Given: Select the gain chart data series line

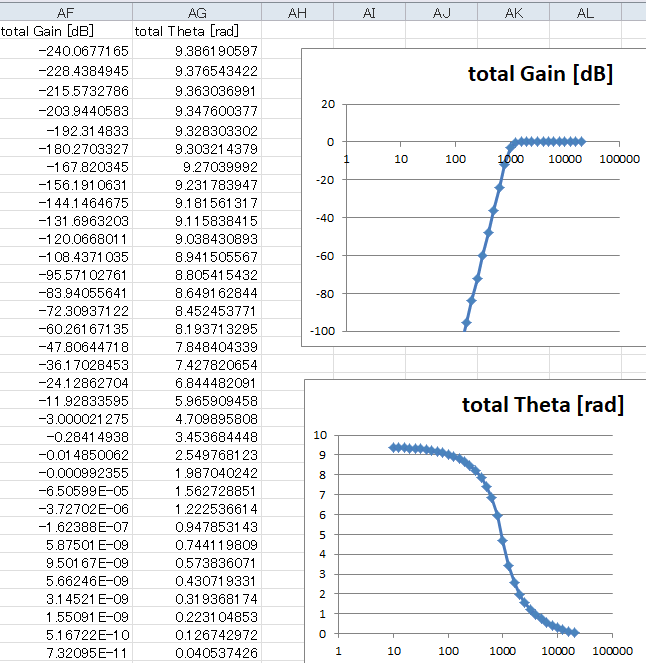Looking at the screenshot, I should [488, 233].
